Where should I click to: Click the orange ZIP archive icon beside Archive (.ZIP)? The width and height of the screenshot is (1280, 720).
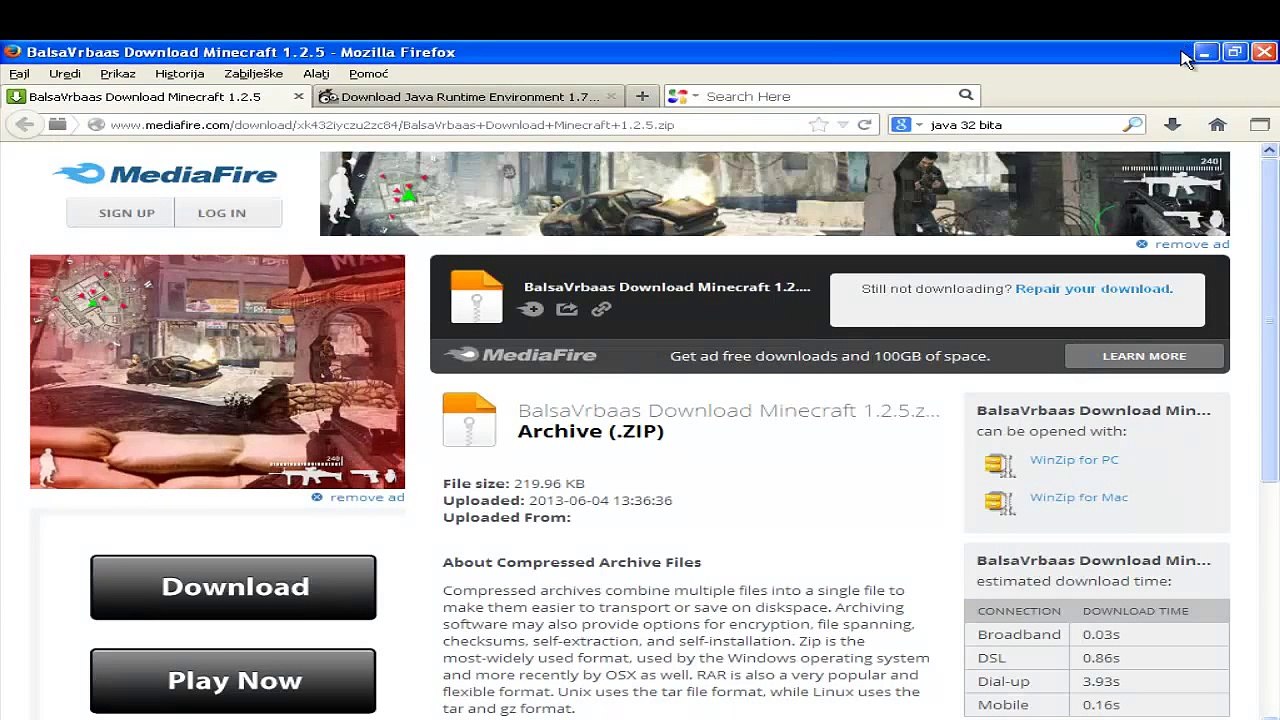click(469, 419)
